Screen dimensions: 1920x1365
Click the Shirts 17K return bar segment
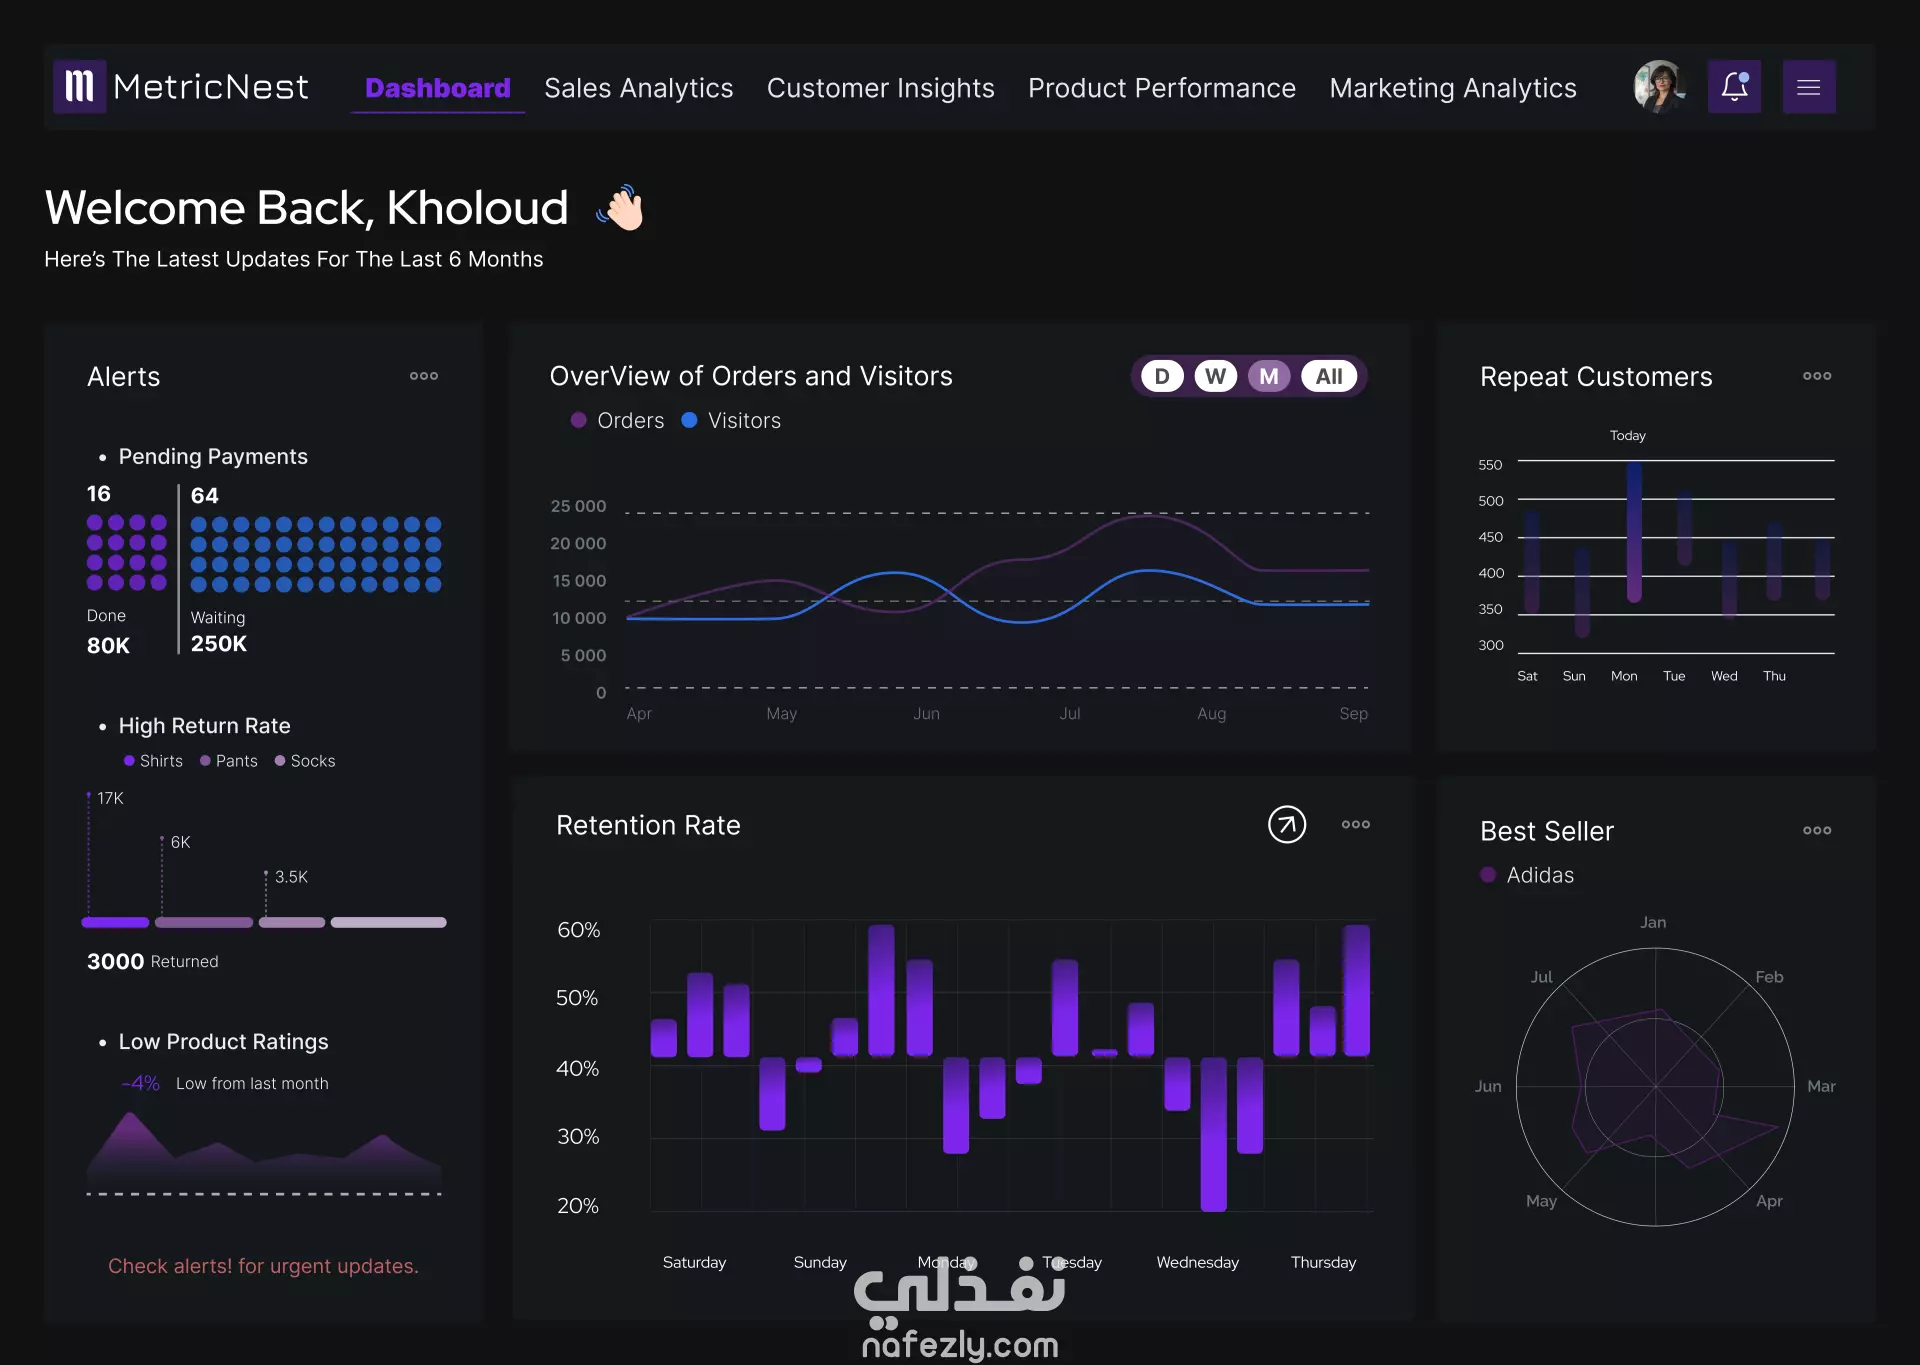(x=115, y=922)
